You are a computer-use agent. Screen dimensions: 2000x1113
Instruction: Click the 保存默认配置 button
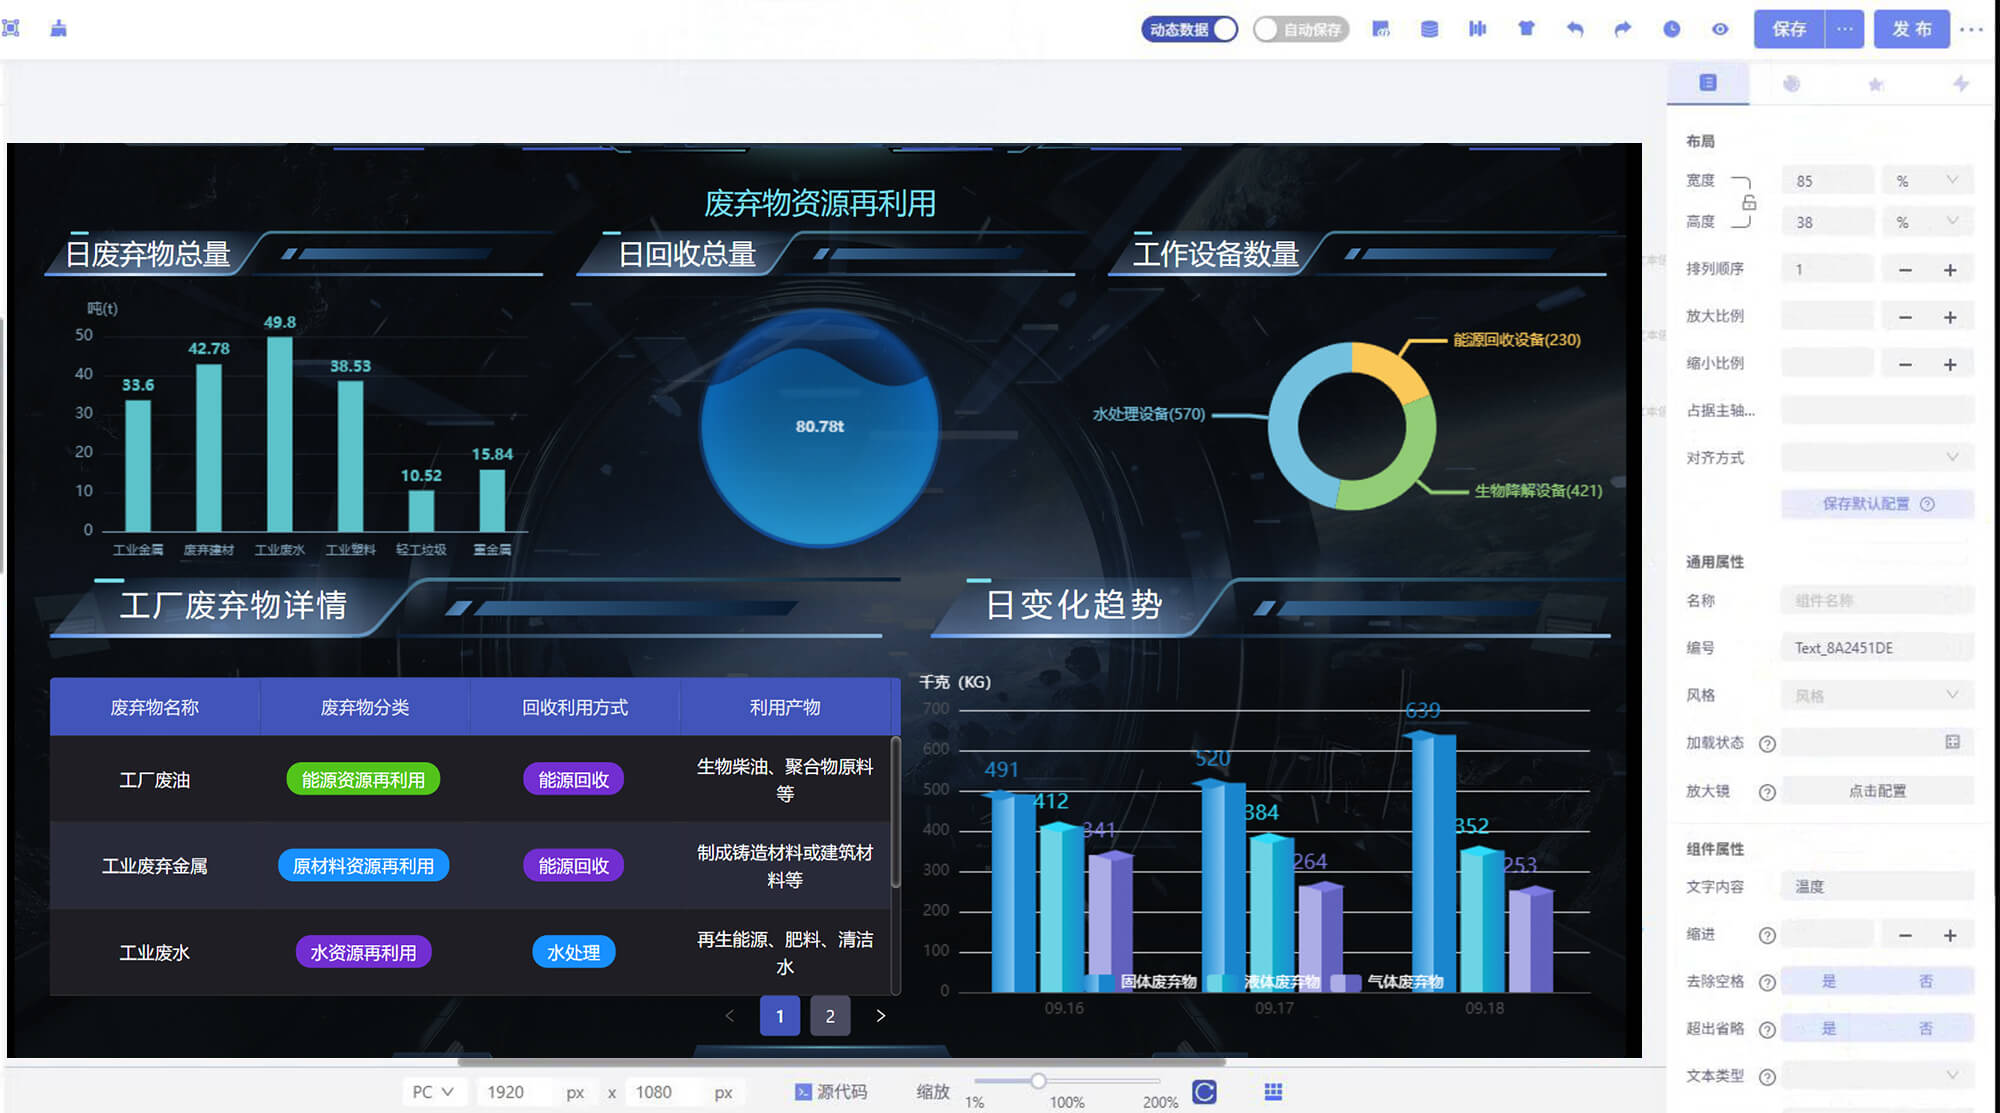click(1866, 504)
